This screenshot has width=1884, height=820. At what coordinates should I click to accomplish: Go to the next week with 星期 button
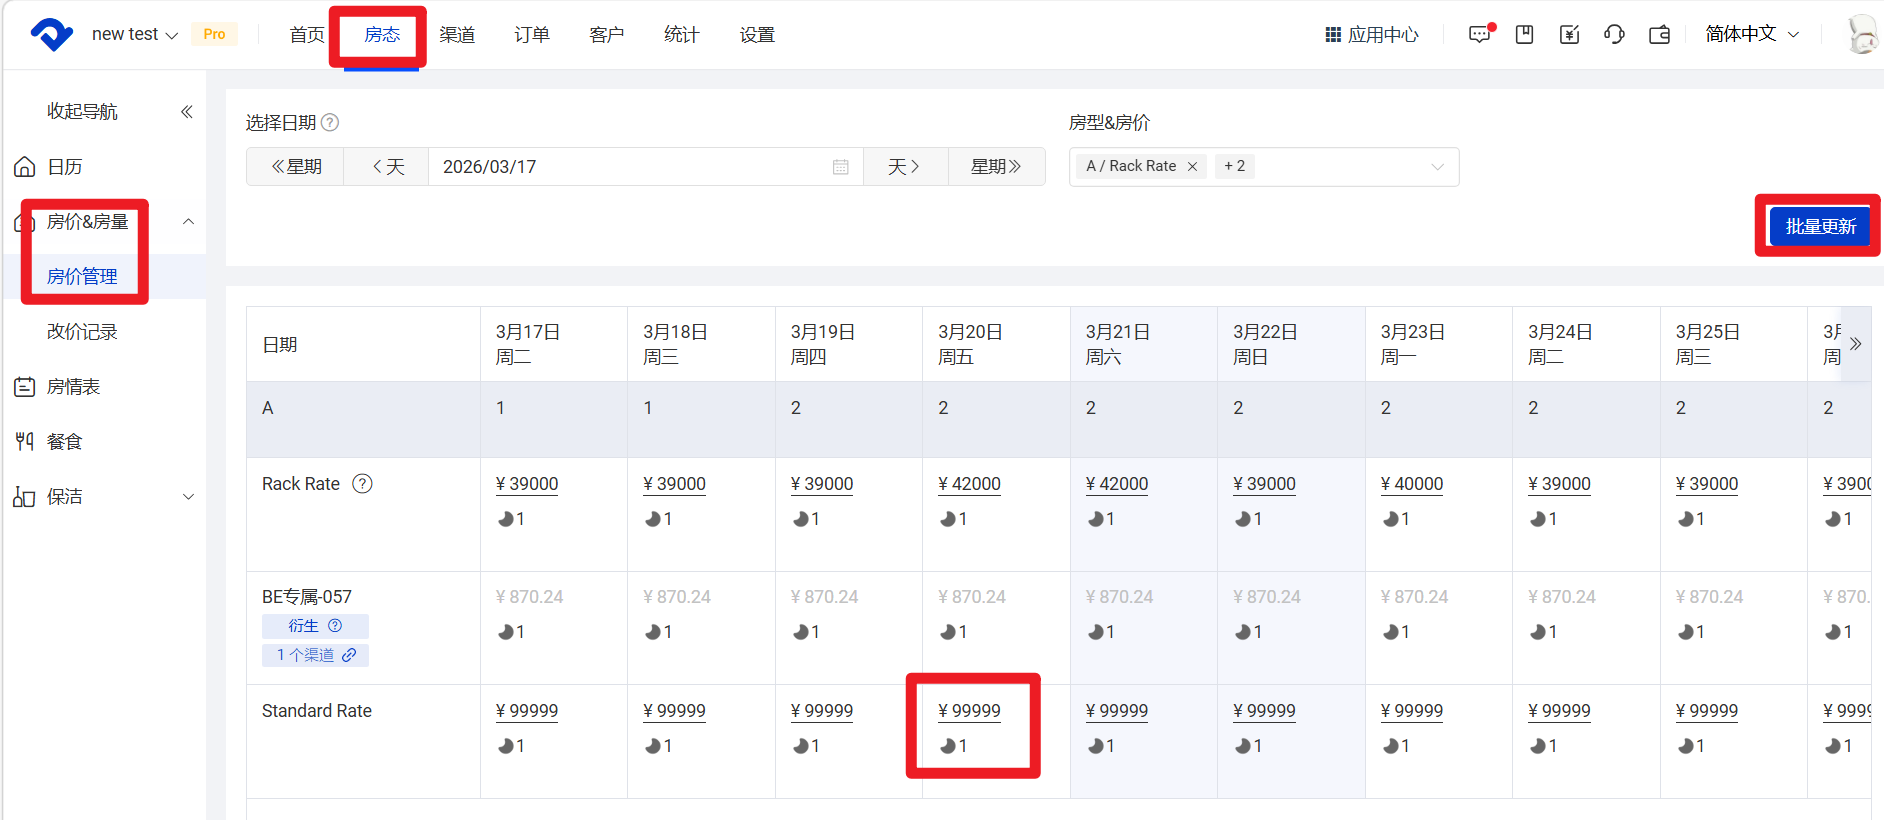click(995, 167)
